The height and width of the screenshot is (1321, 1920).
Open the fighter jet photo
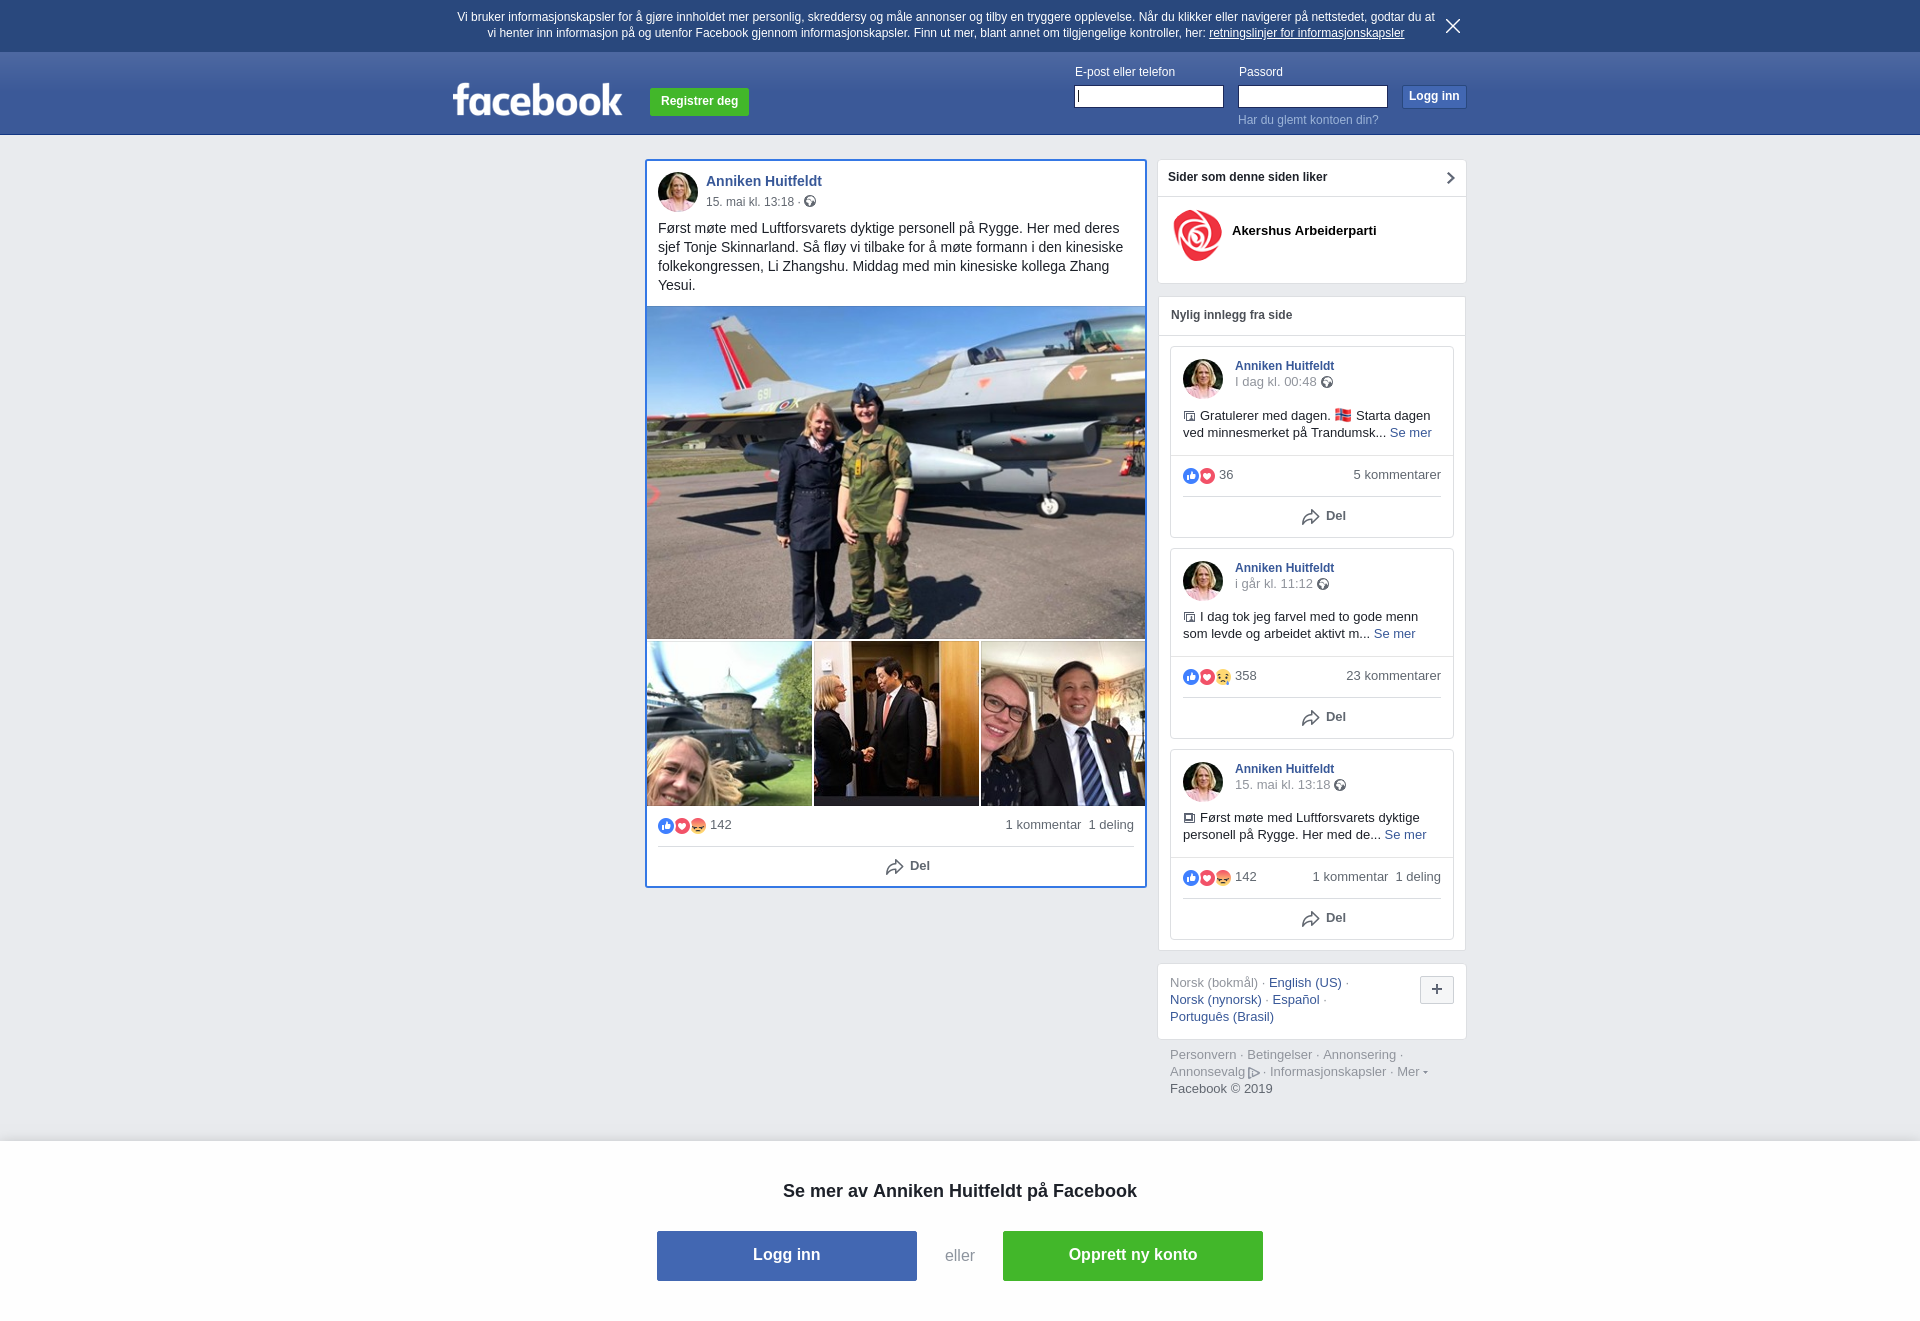point(896,472)
